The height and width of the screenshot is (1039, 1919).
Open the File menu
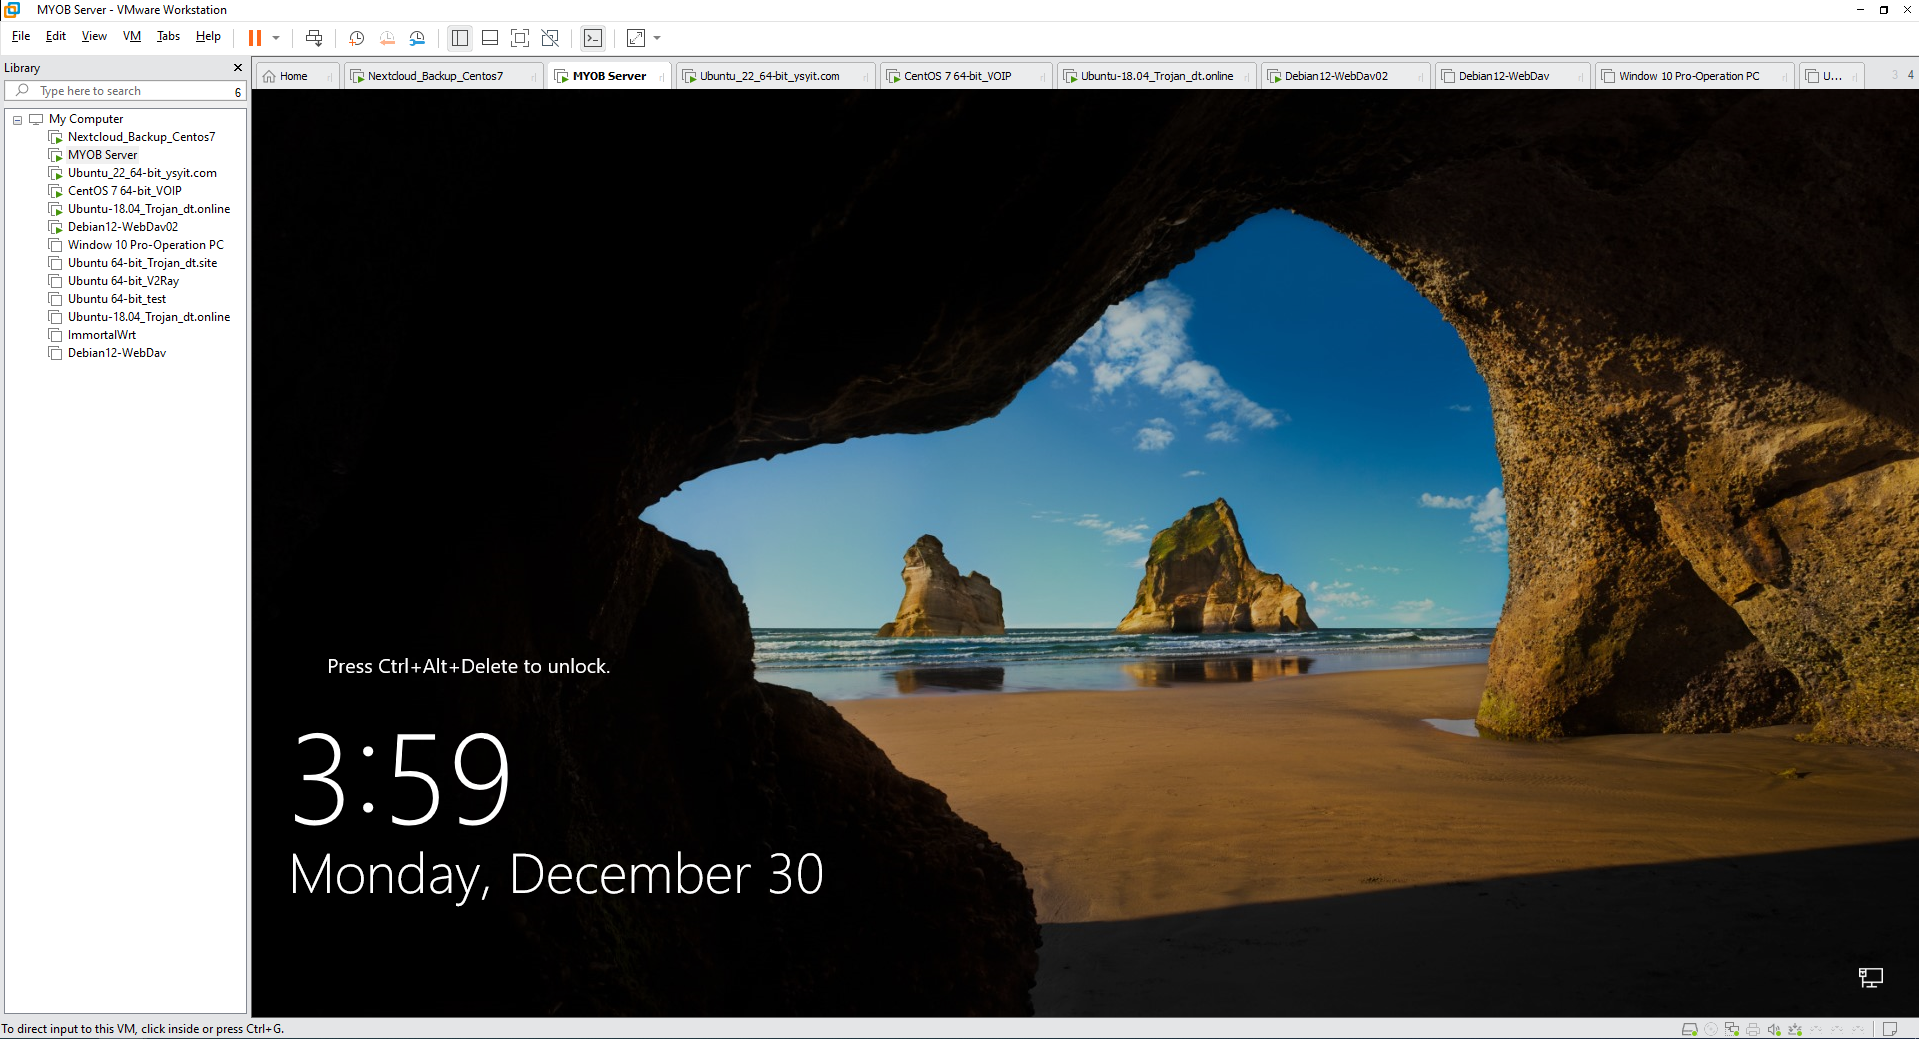pos(21,36)
